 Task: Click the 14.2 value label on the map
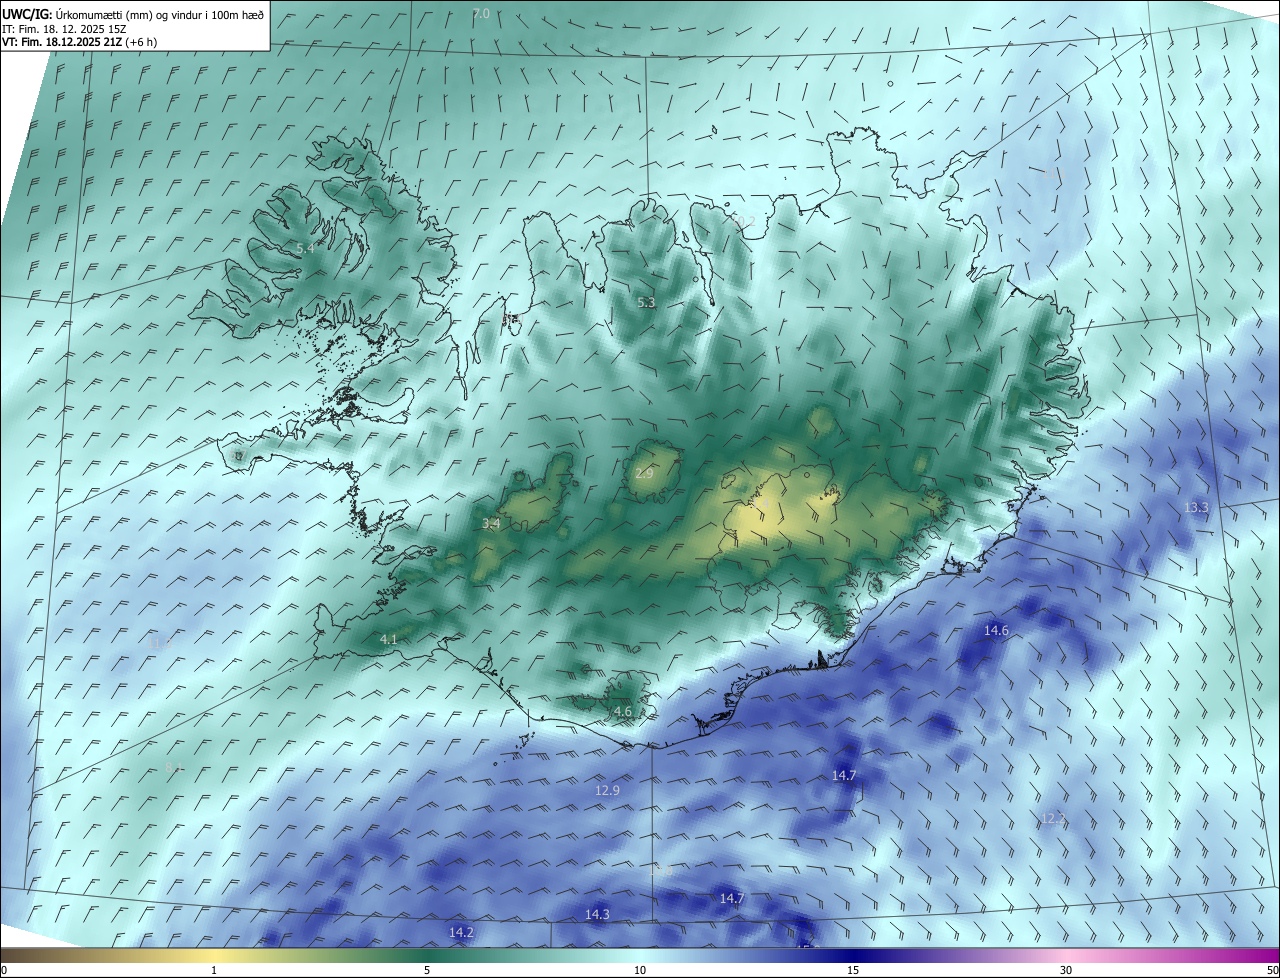[461, 932]
